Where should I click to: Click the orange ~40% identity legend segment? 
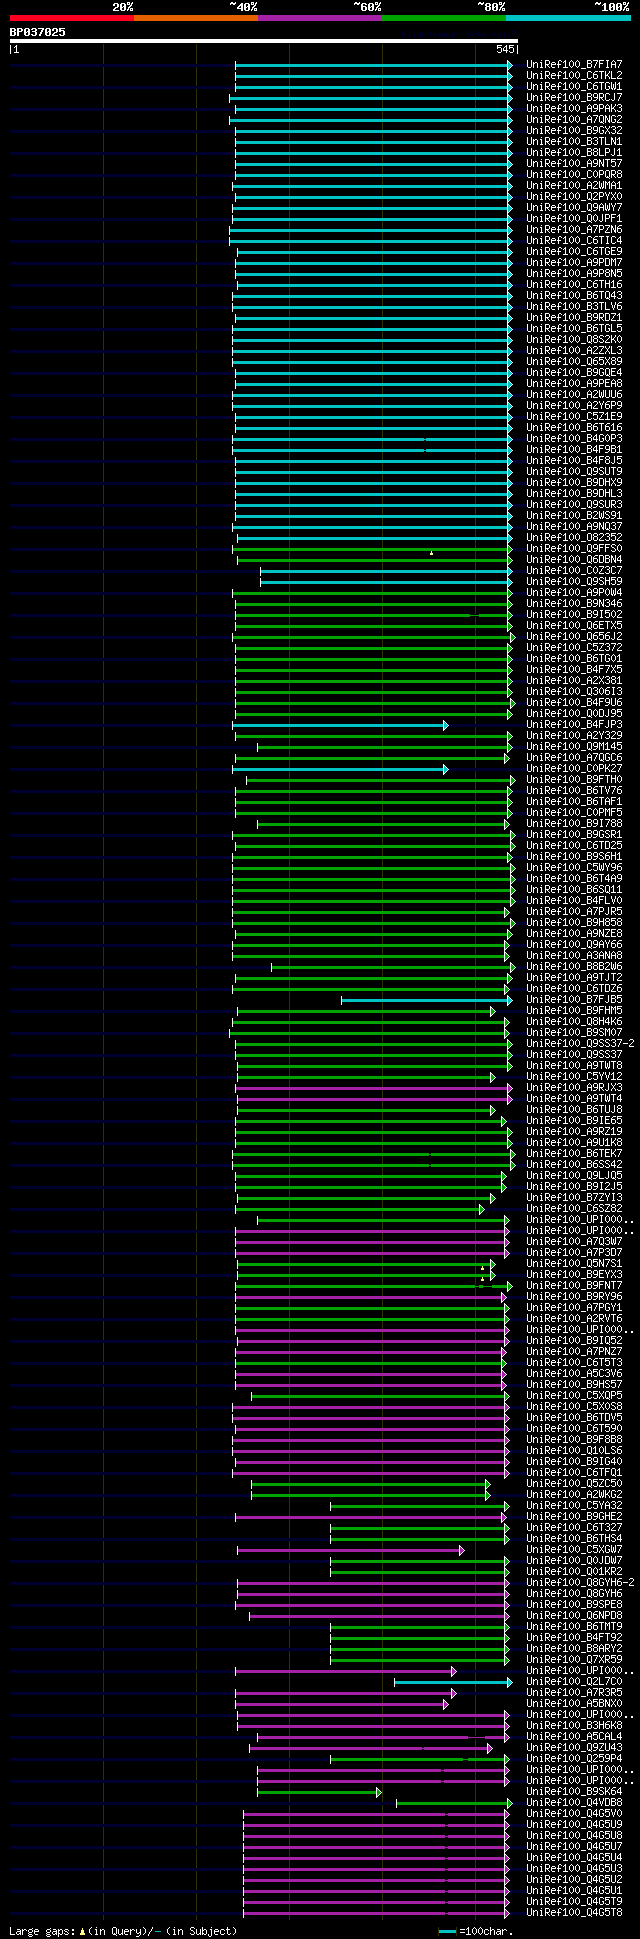coord(195,18)
